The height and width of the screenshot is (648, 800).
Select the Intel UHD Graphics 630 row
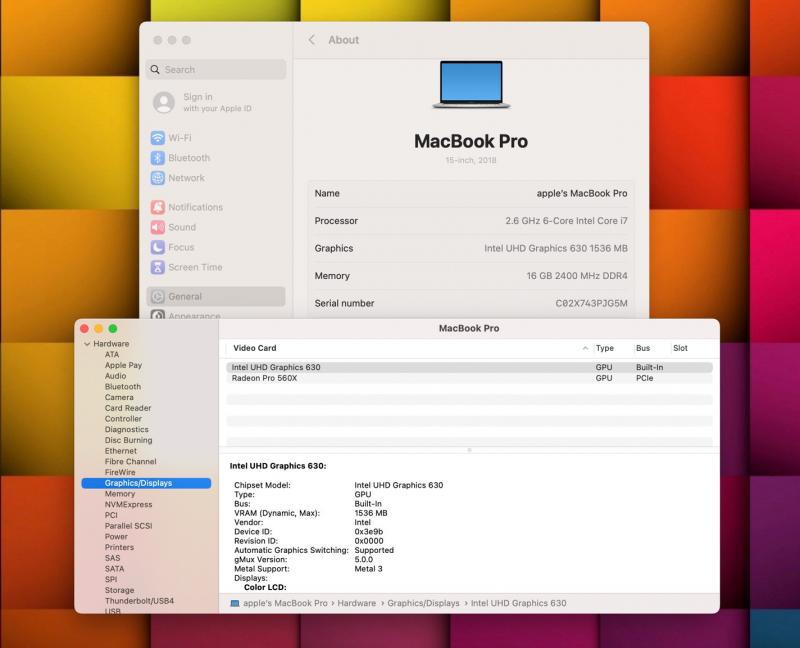(x=469, y=367)
